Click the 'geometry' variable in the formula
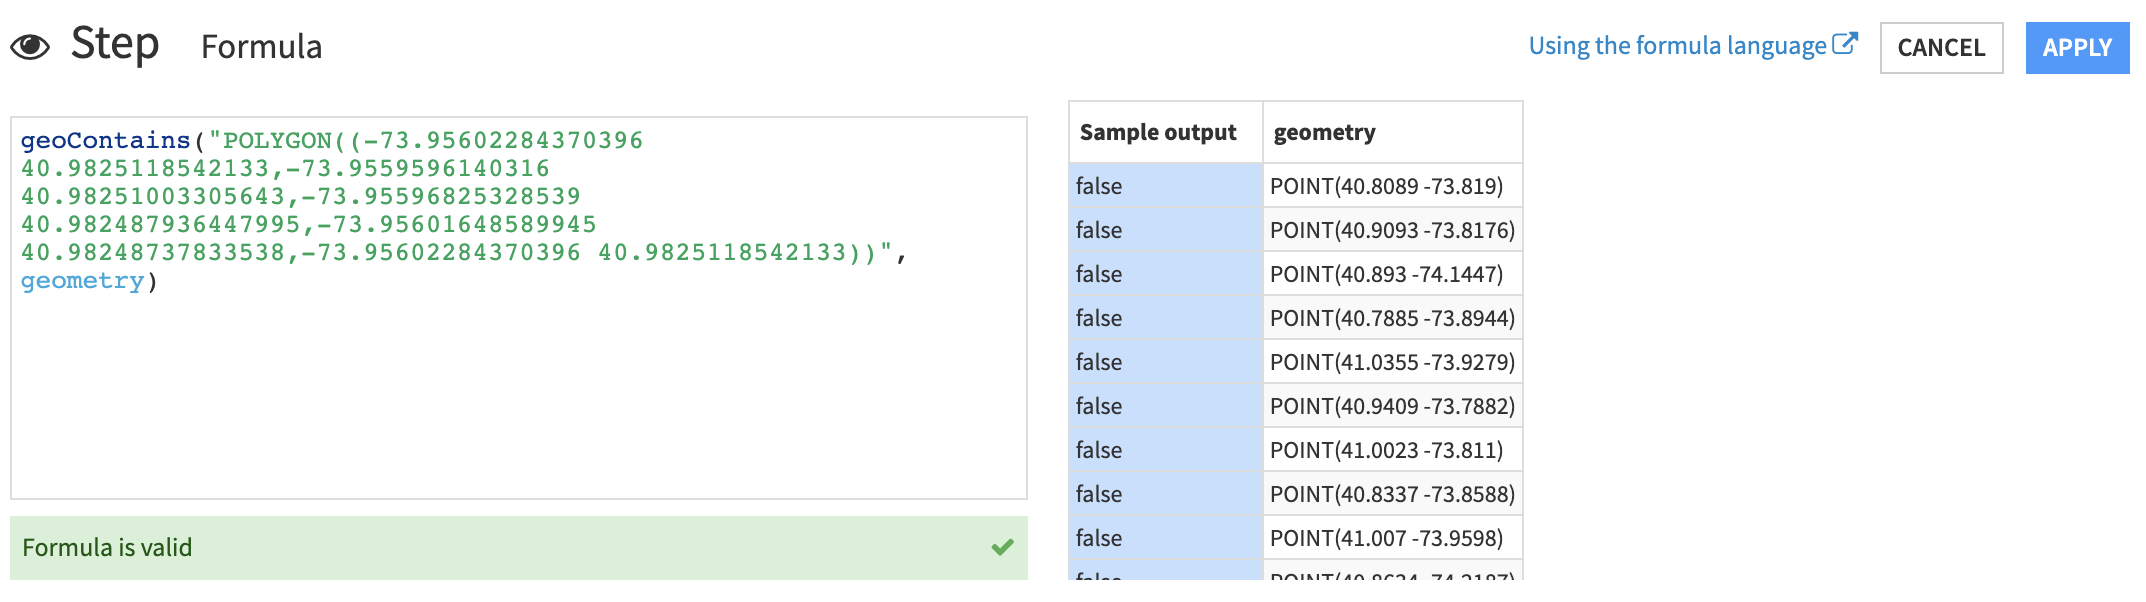Viewport: 2146px width, 602px height. tap(82, 281)
